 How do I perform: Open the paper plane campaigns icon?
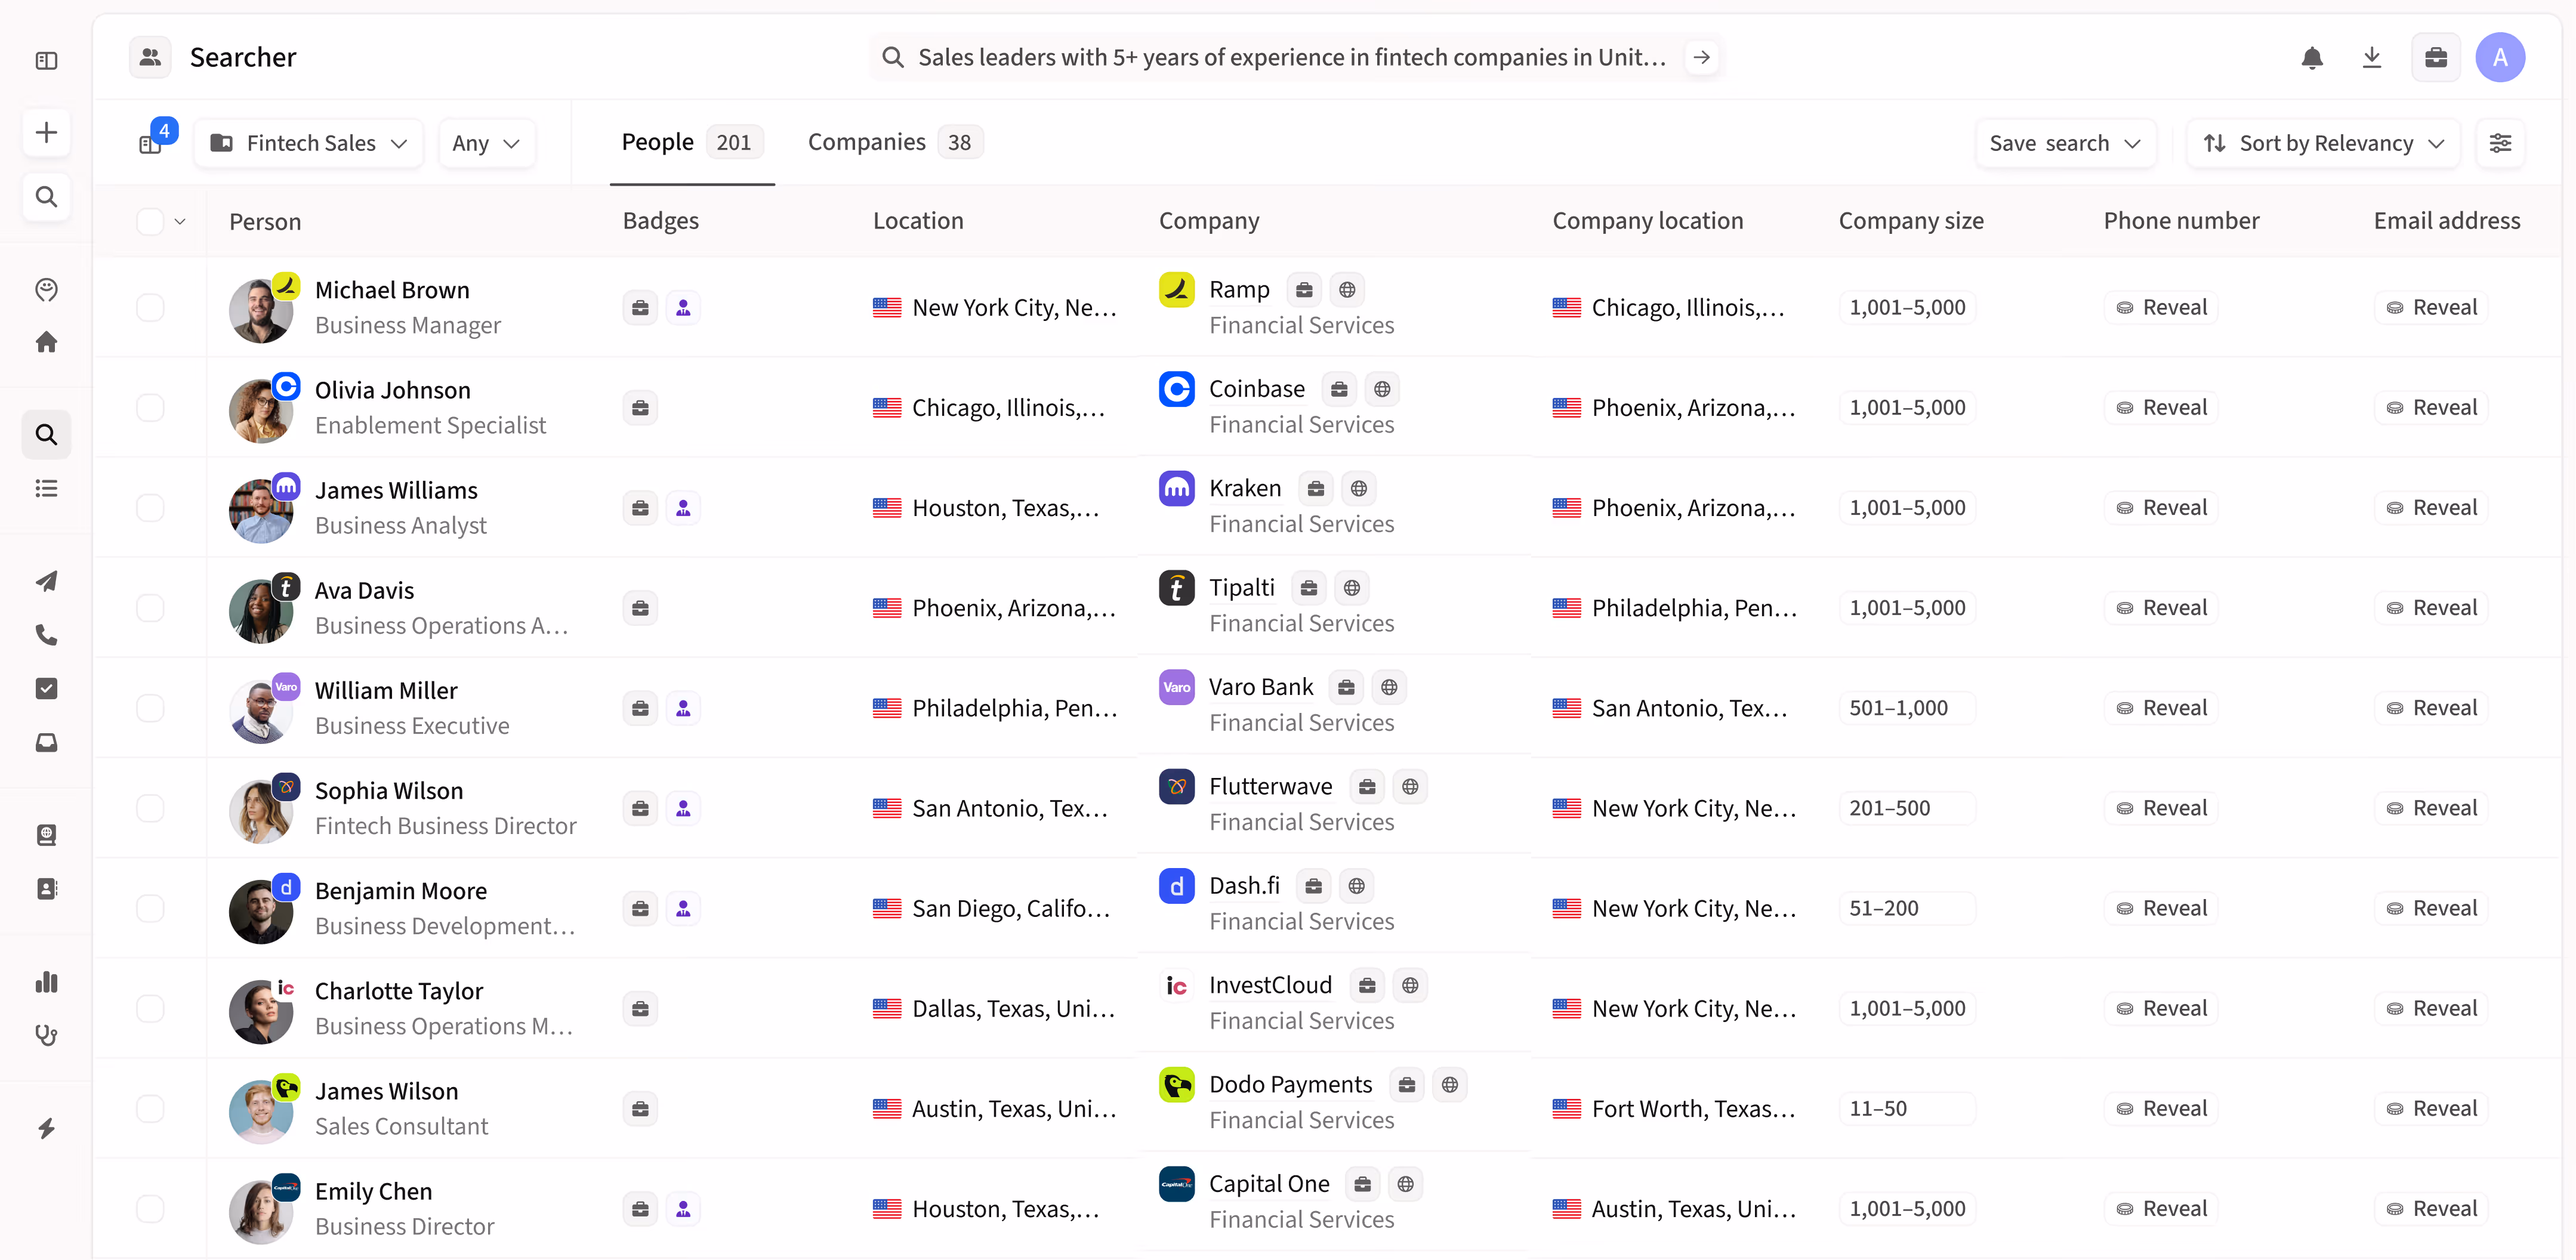point(46,581)
